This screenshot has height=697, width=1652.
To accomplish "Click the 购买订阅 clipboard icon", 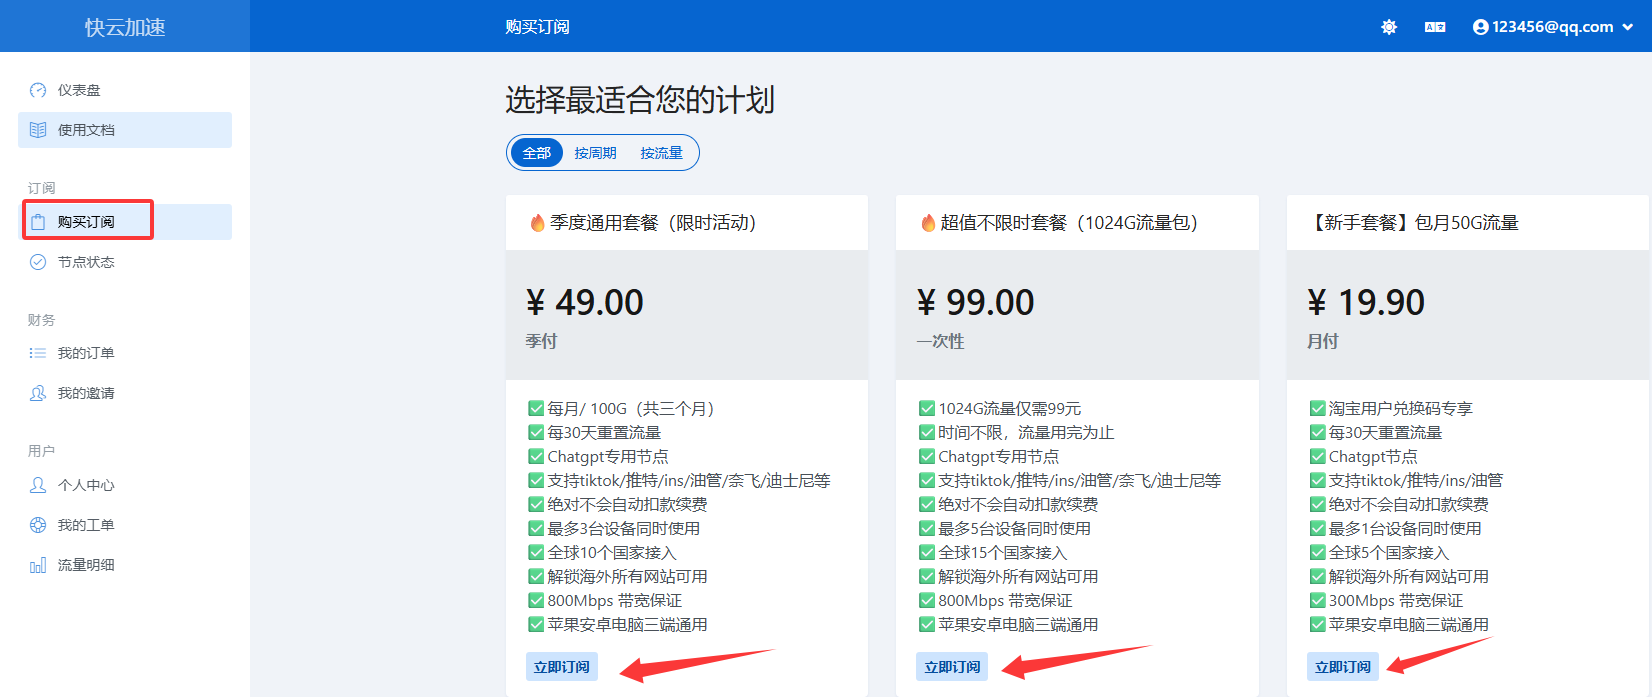I will pos(38,222).
